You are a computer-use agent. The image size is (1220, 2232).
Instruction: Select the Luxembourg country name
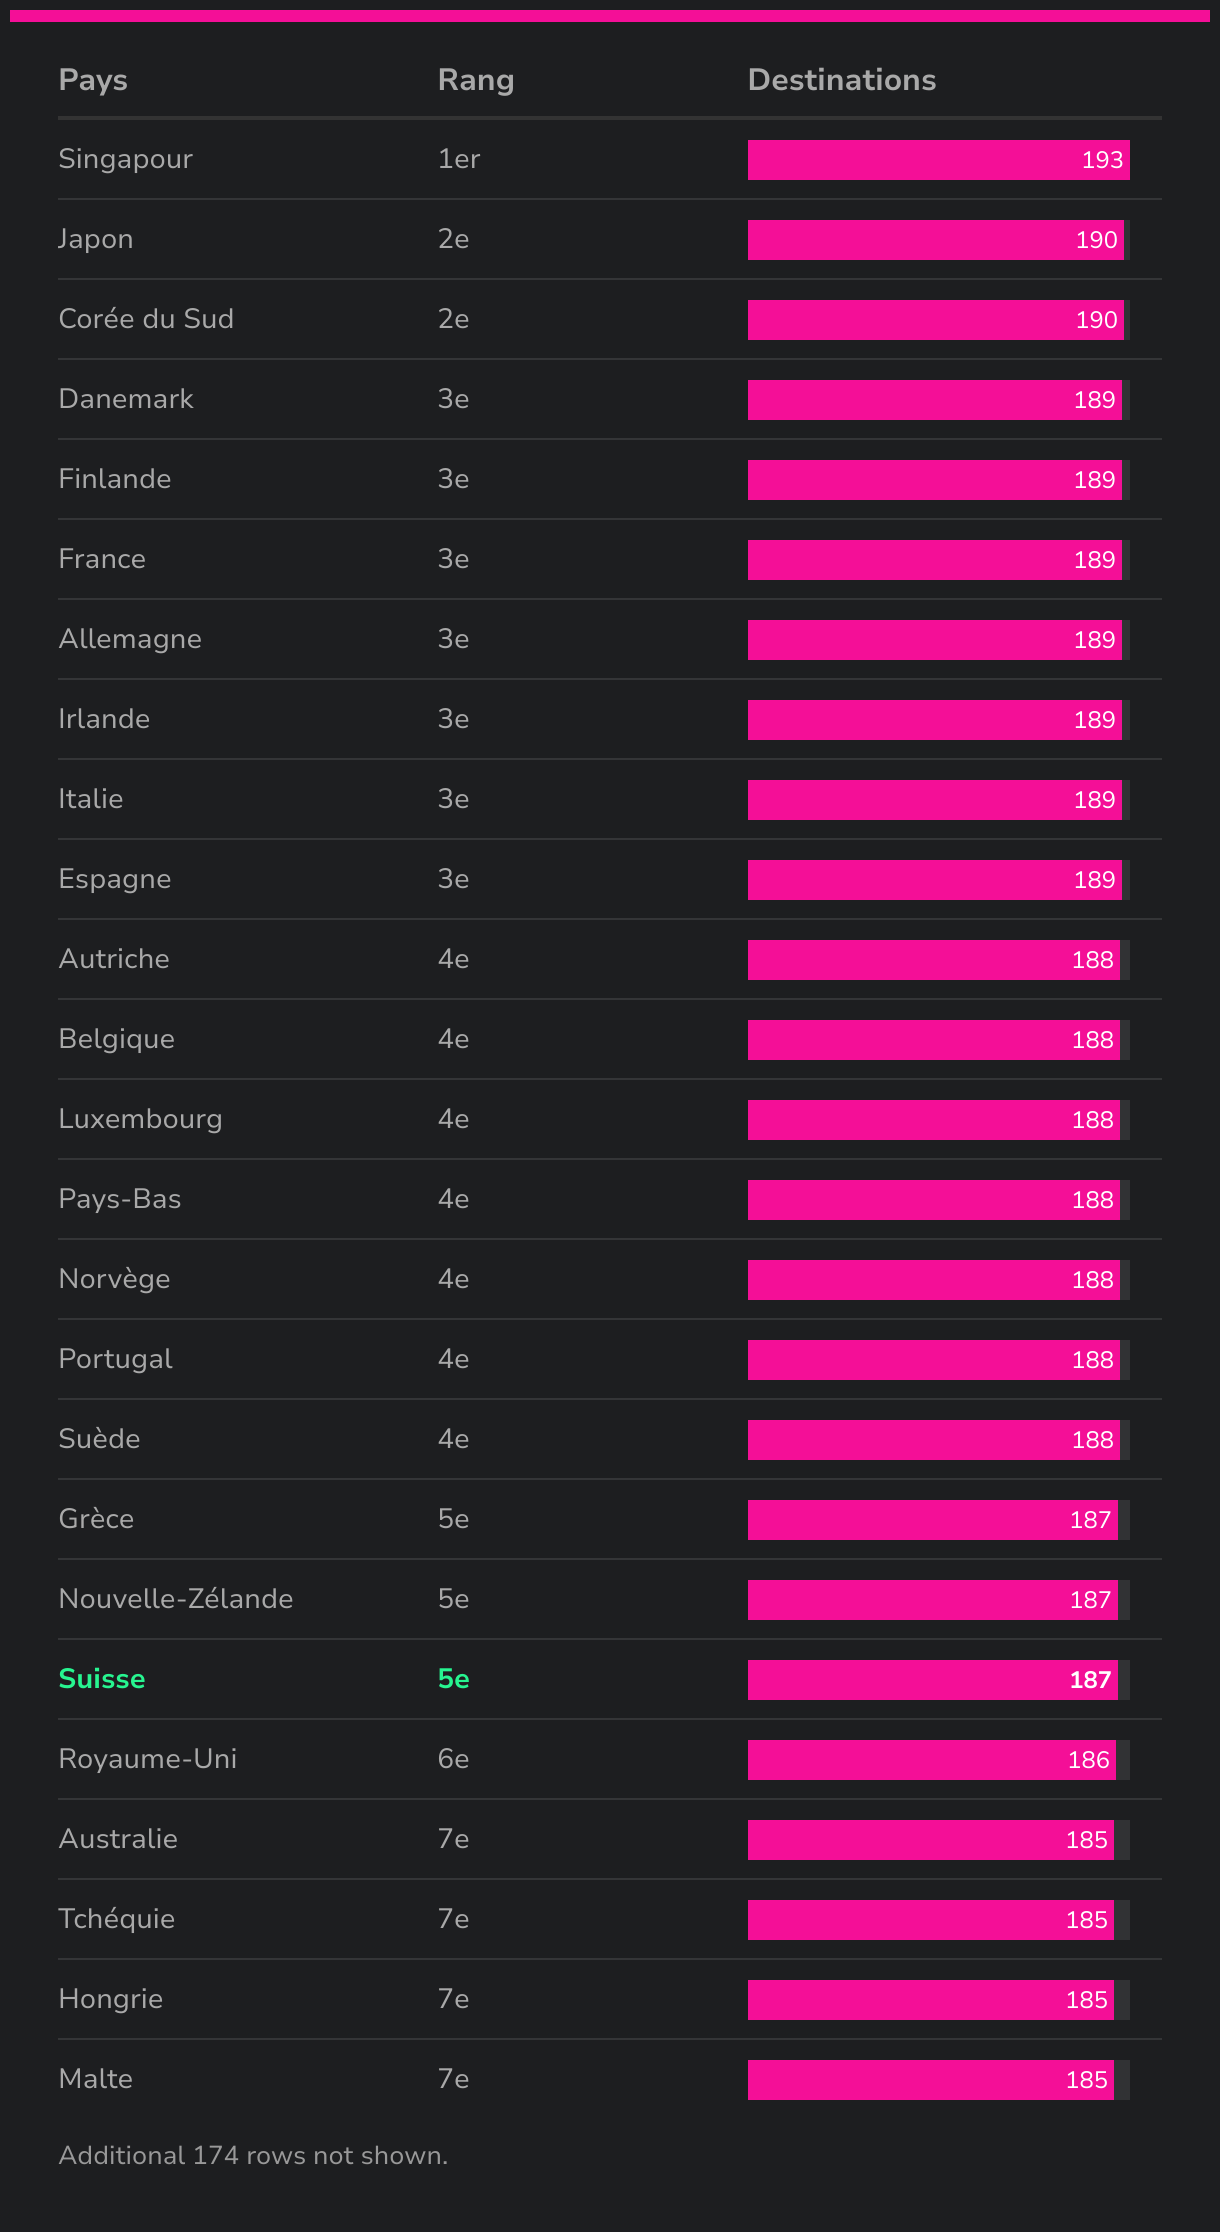click(140, 1119)
